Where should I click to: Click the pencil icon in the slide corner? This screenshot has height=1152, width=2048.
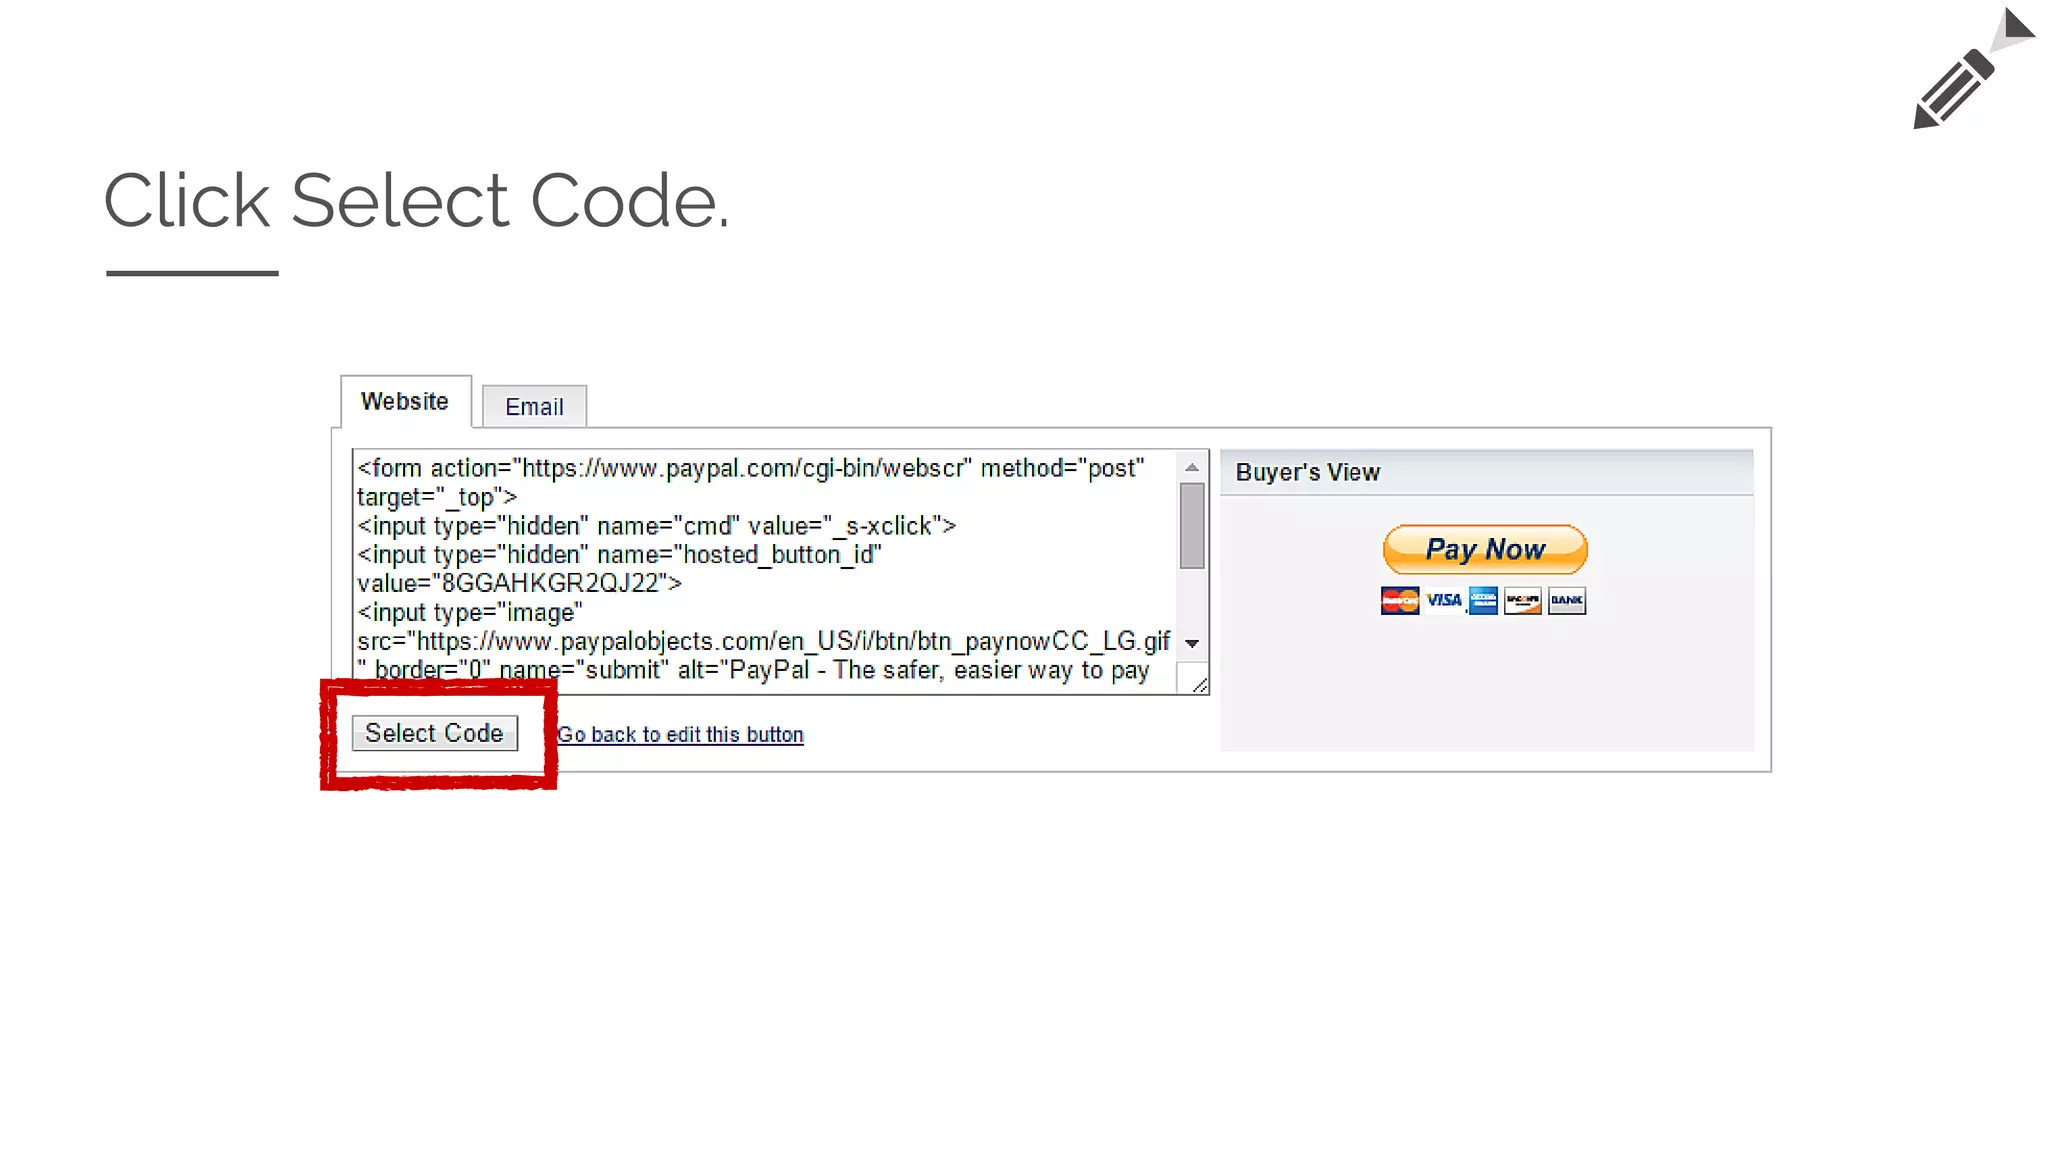click(x=1955, y=88)
